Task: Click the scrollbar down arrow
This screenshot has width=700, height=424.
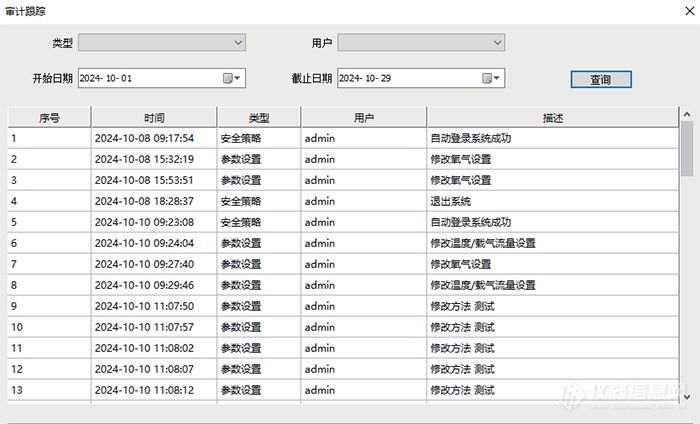Action: click(x=686, y=397)
